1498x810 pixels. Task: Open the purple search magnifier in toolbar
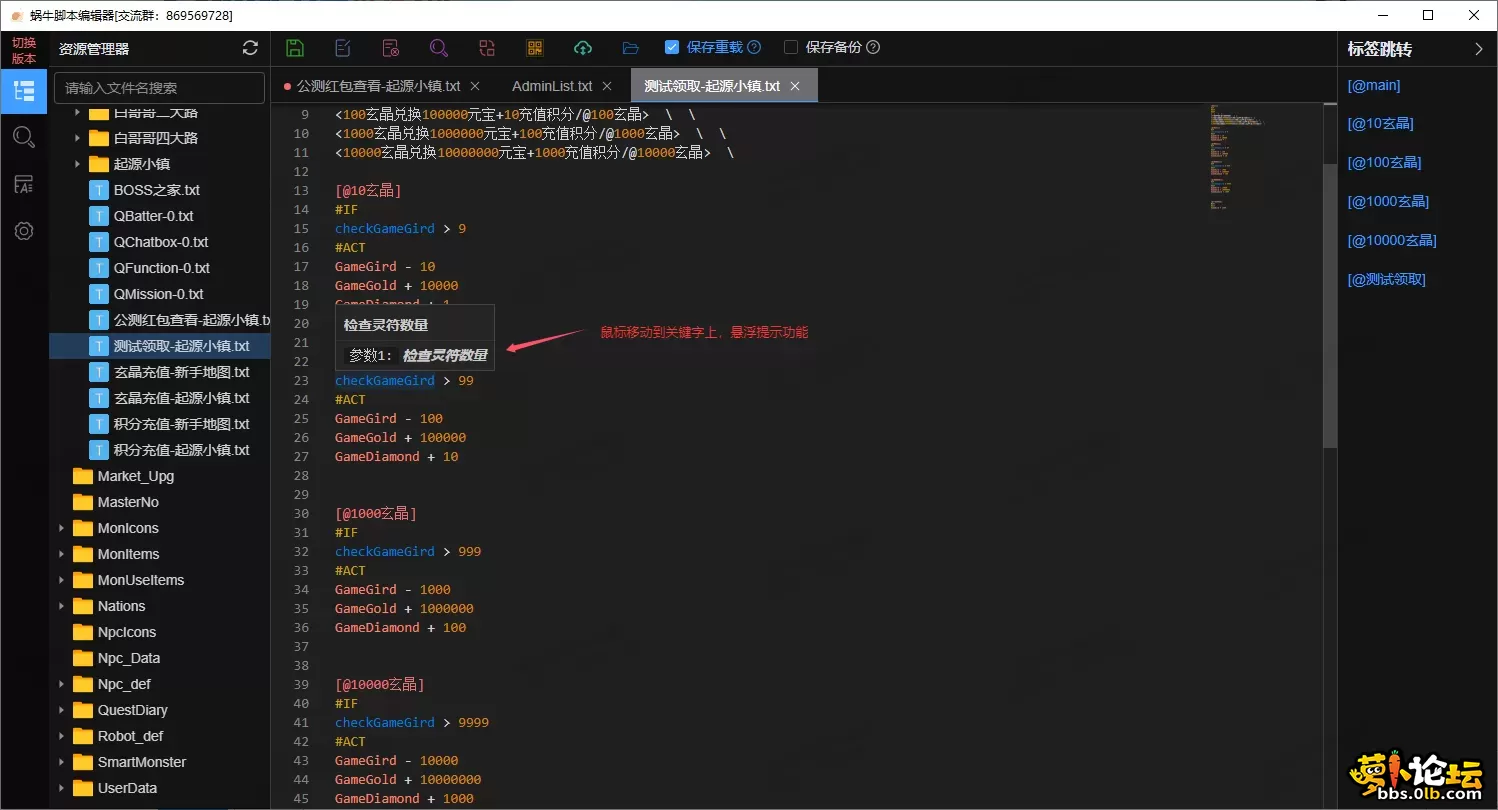tap(439, 48)
